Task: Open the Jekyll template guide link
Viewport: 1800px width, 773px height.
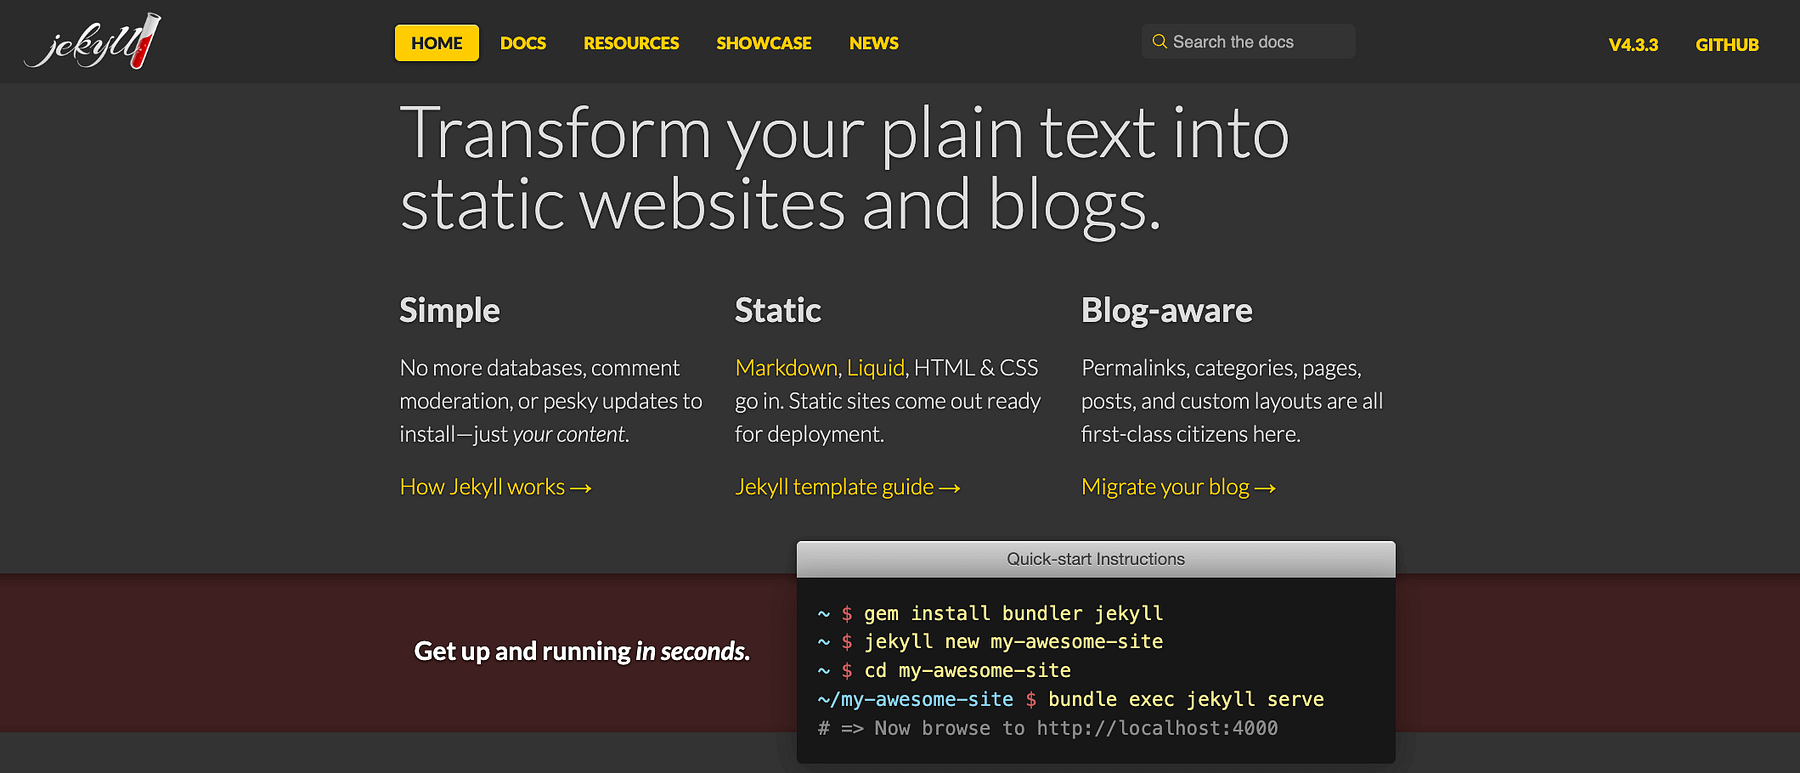Action: click(847, 487)
